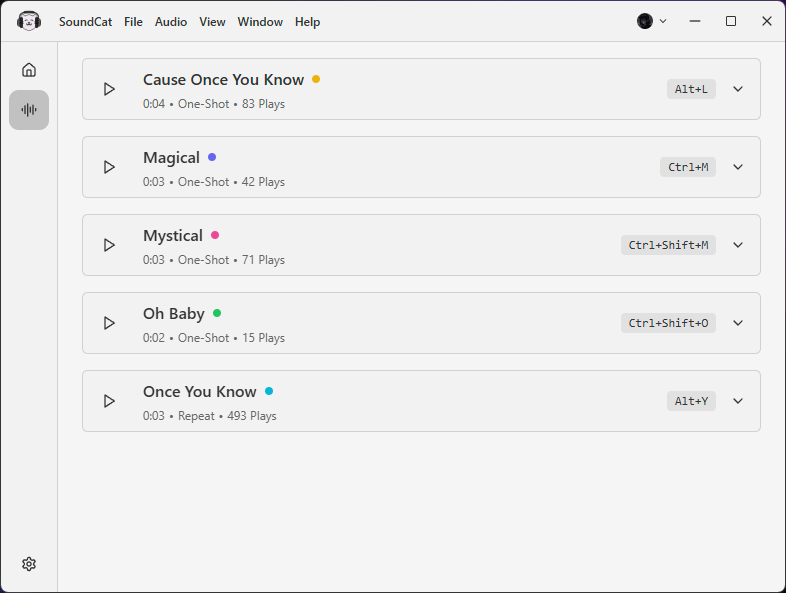Click the SoundCat cat logo
The width and height of the screenshot is (786, 593).
(x=29, y=22)
